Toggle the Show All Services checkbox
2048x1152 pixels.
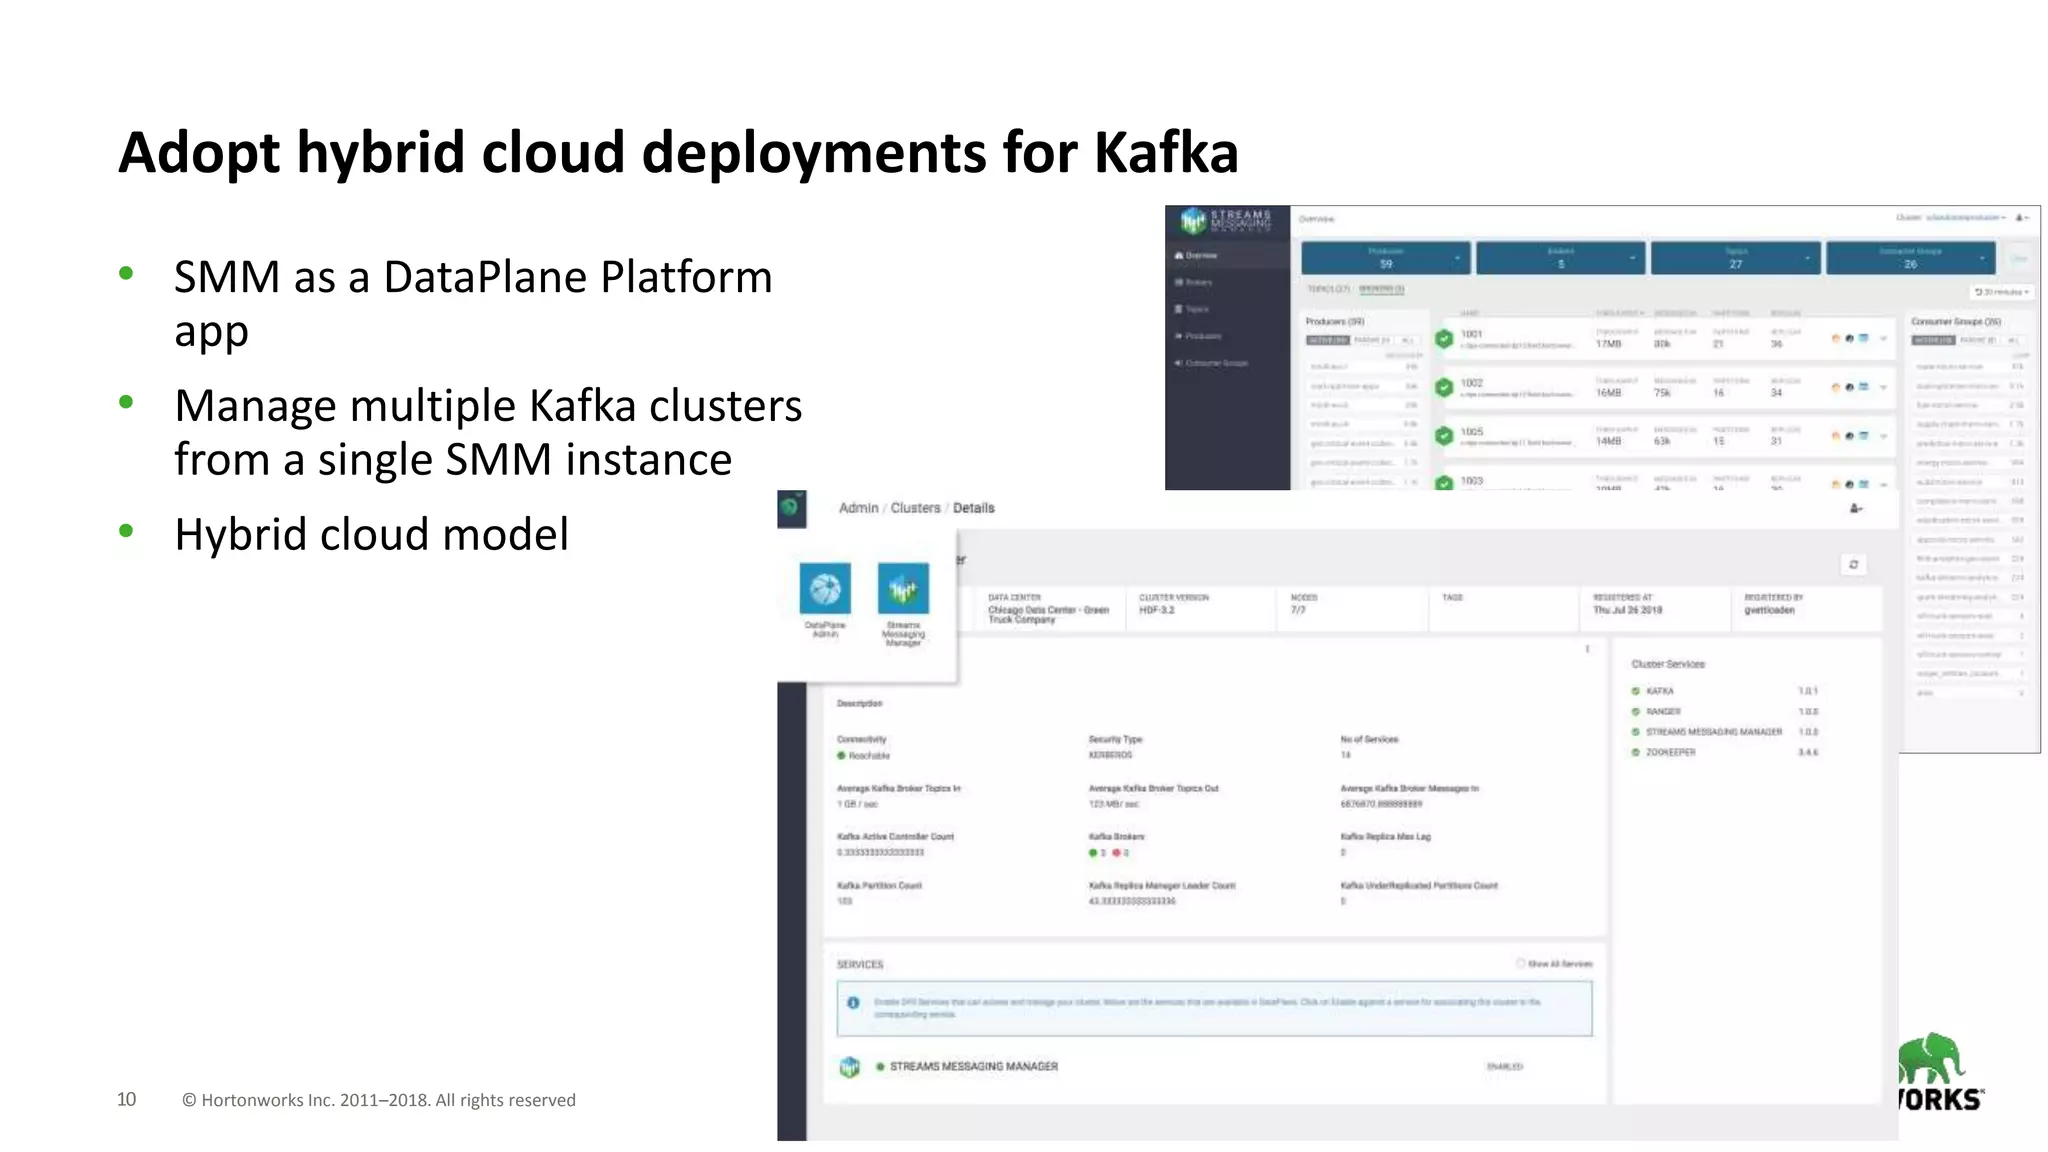click(x=1520, y=964)
